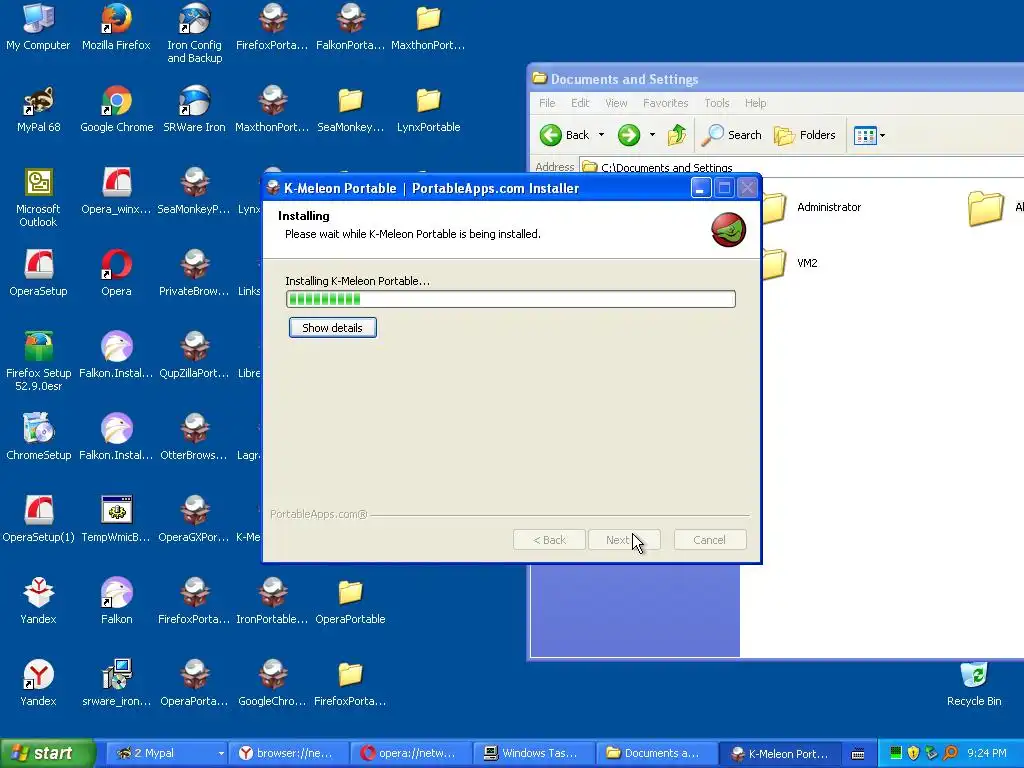Expand the Back history dropdown arrow
The image size is (1024, 768).
(x=601, y=135)
